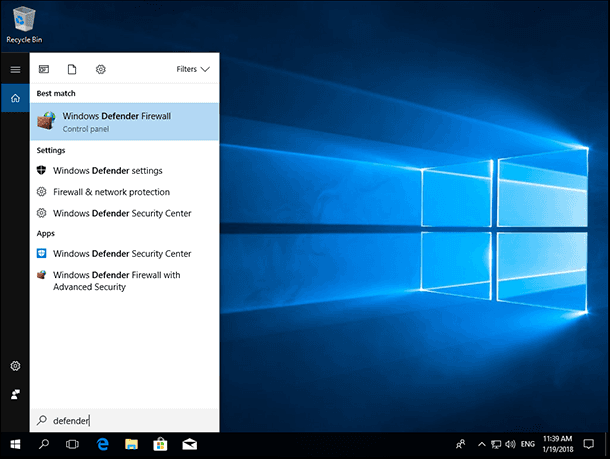This screenshot has height=459, width=610.
Task: Click network icon in system tray
Action: [496, 444]
